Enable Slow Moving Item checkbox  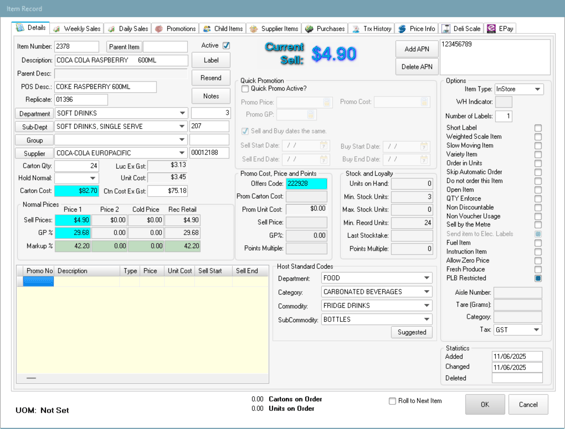pos(538,146)
